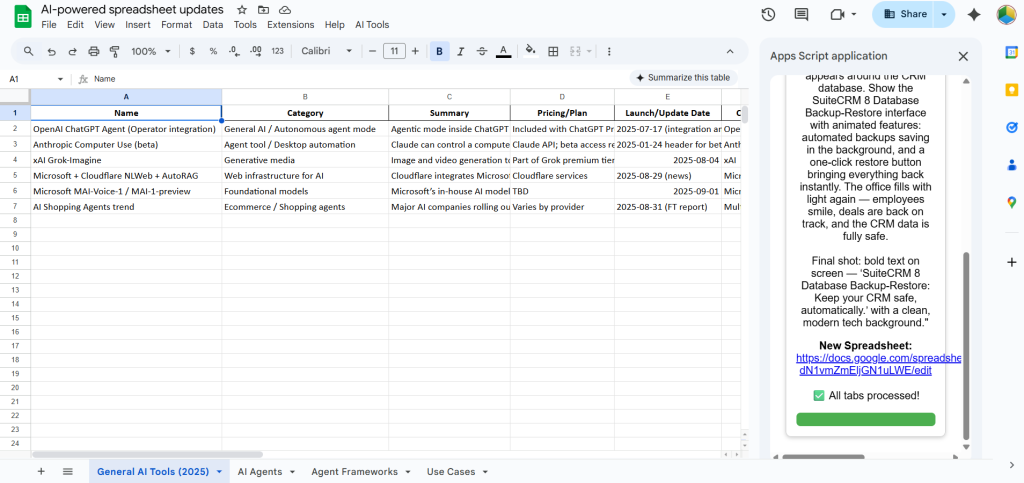Image resolution: width=1024 pixels, height=483 pixels.
Task: Switch to the Agent Frameworks tab
Action: [x=355, y=471]
